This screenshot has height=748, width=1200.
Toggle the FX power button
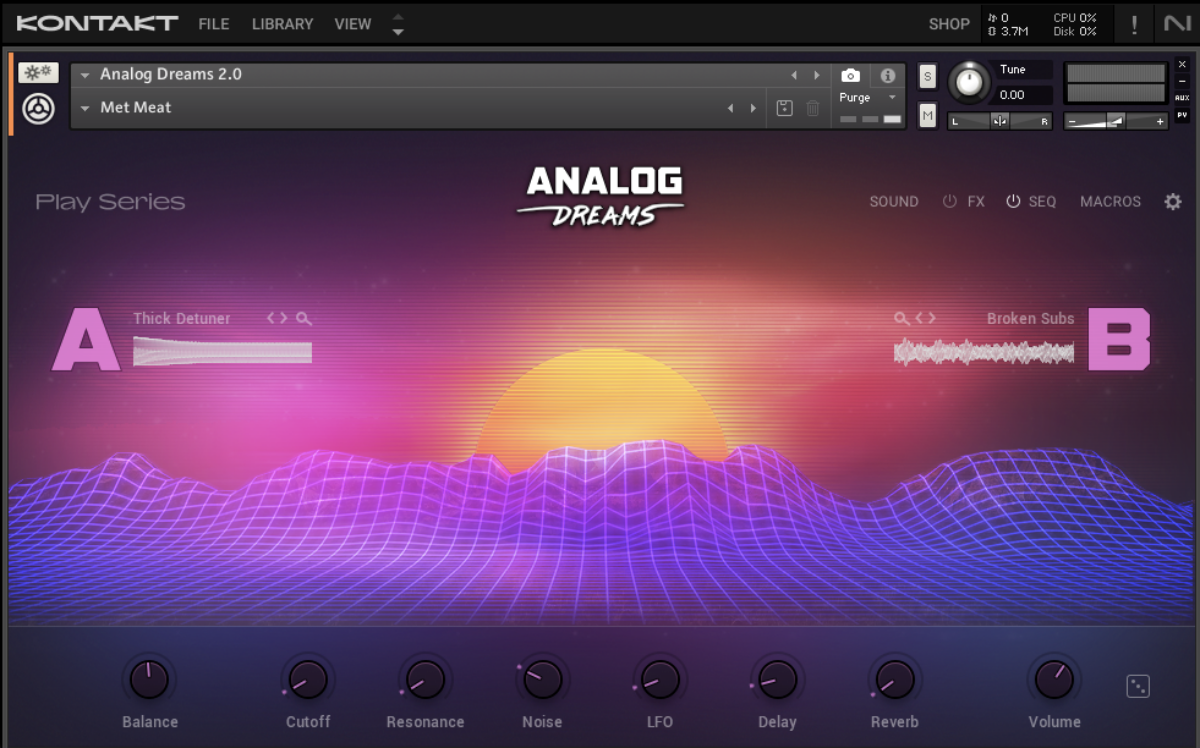(950, 202)
